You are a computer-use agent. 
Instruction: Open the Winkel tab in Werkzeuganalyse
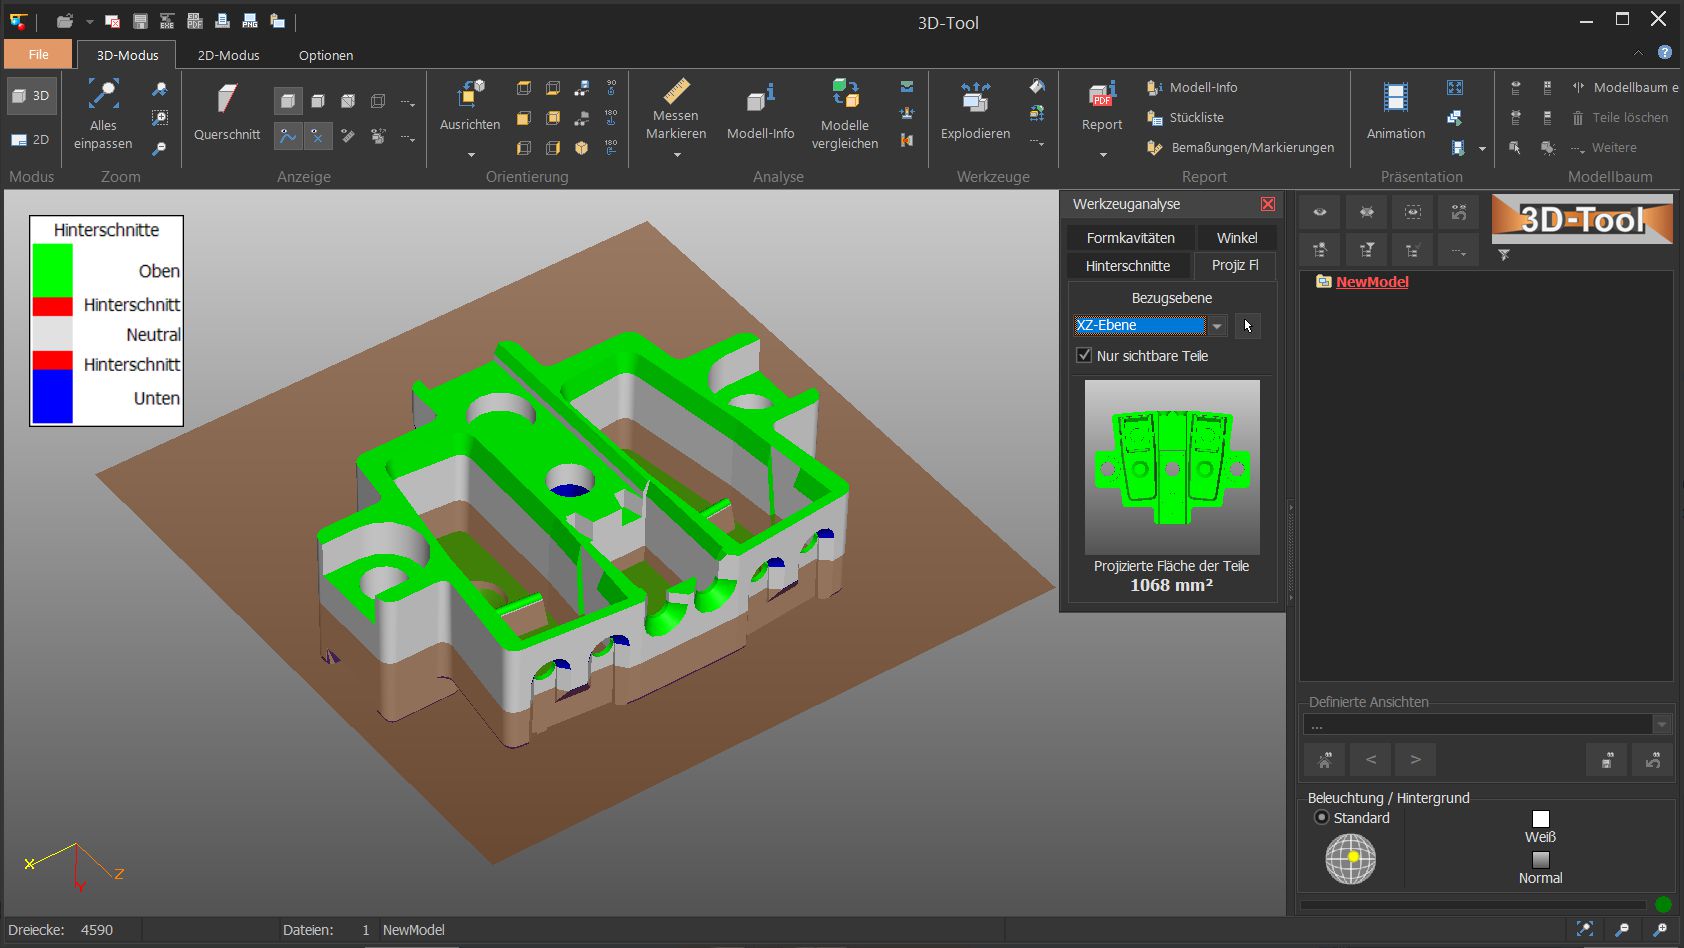[x=1237, y=237]
